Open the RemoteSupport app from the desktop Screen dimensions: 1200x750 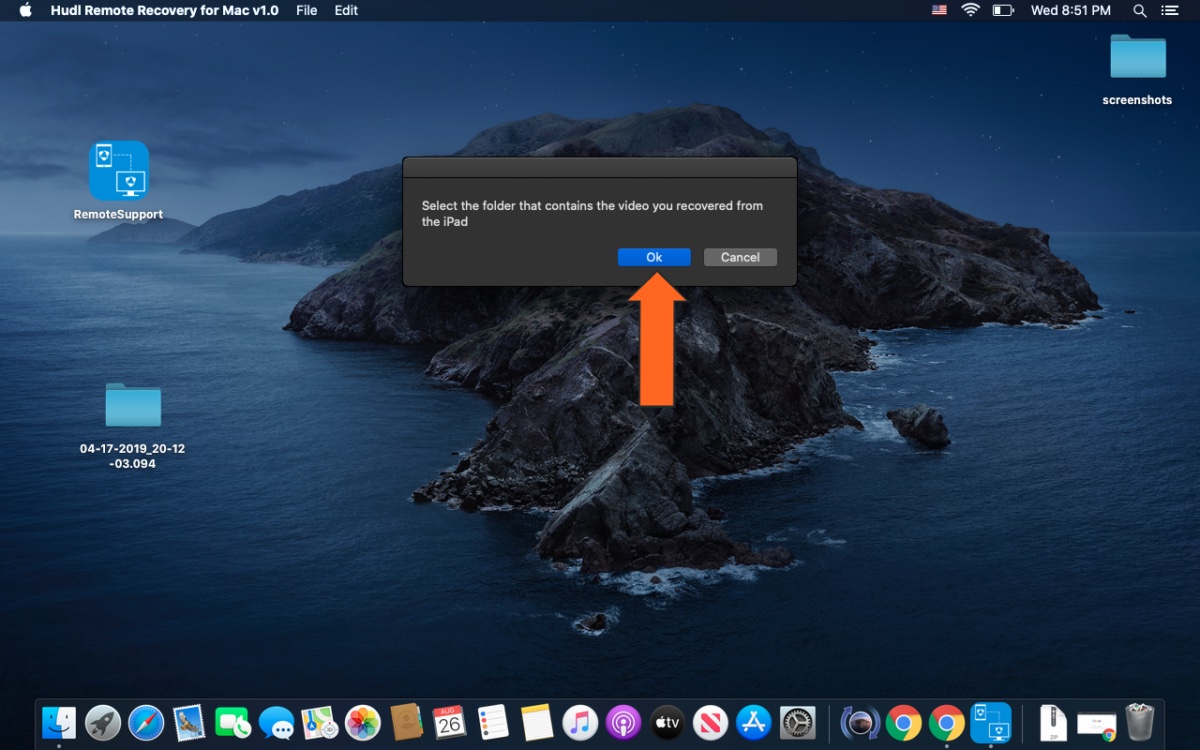click(117, 170)
